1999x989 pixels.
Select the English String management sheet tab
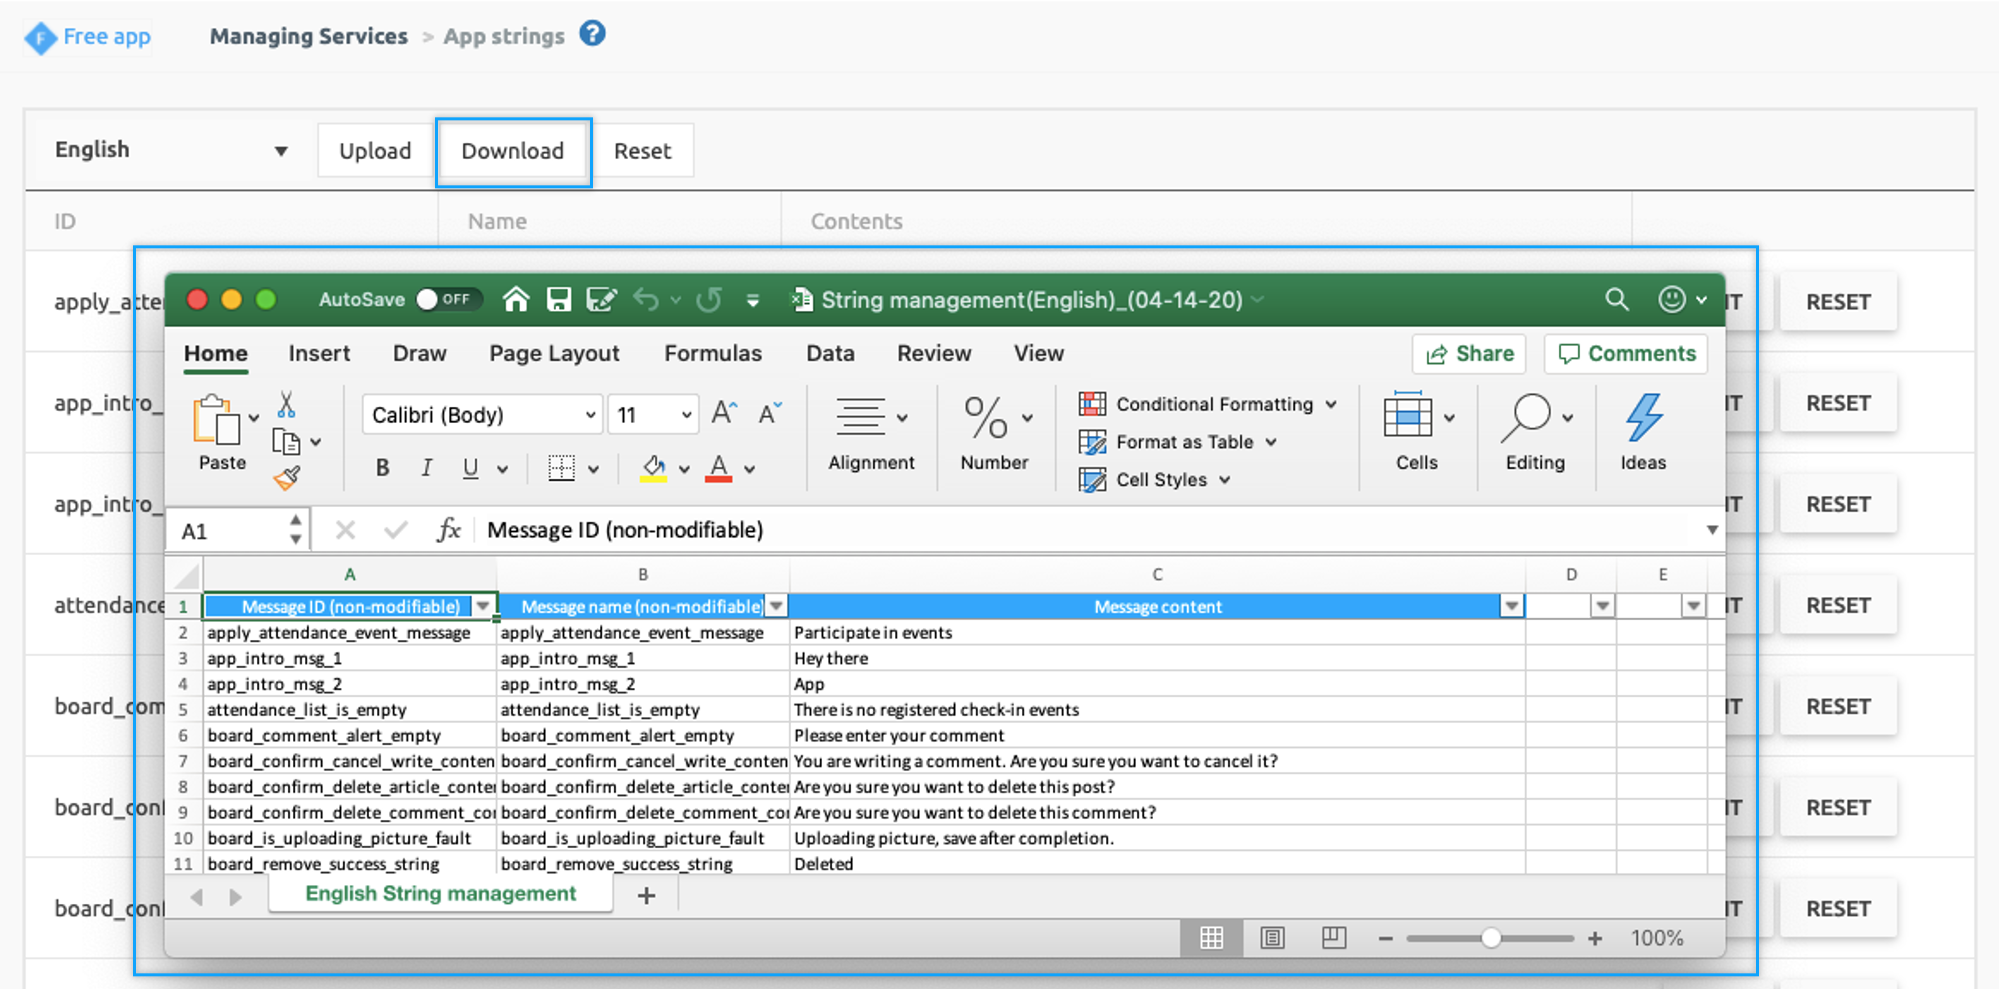pos(440,894)
